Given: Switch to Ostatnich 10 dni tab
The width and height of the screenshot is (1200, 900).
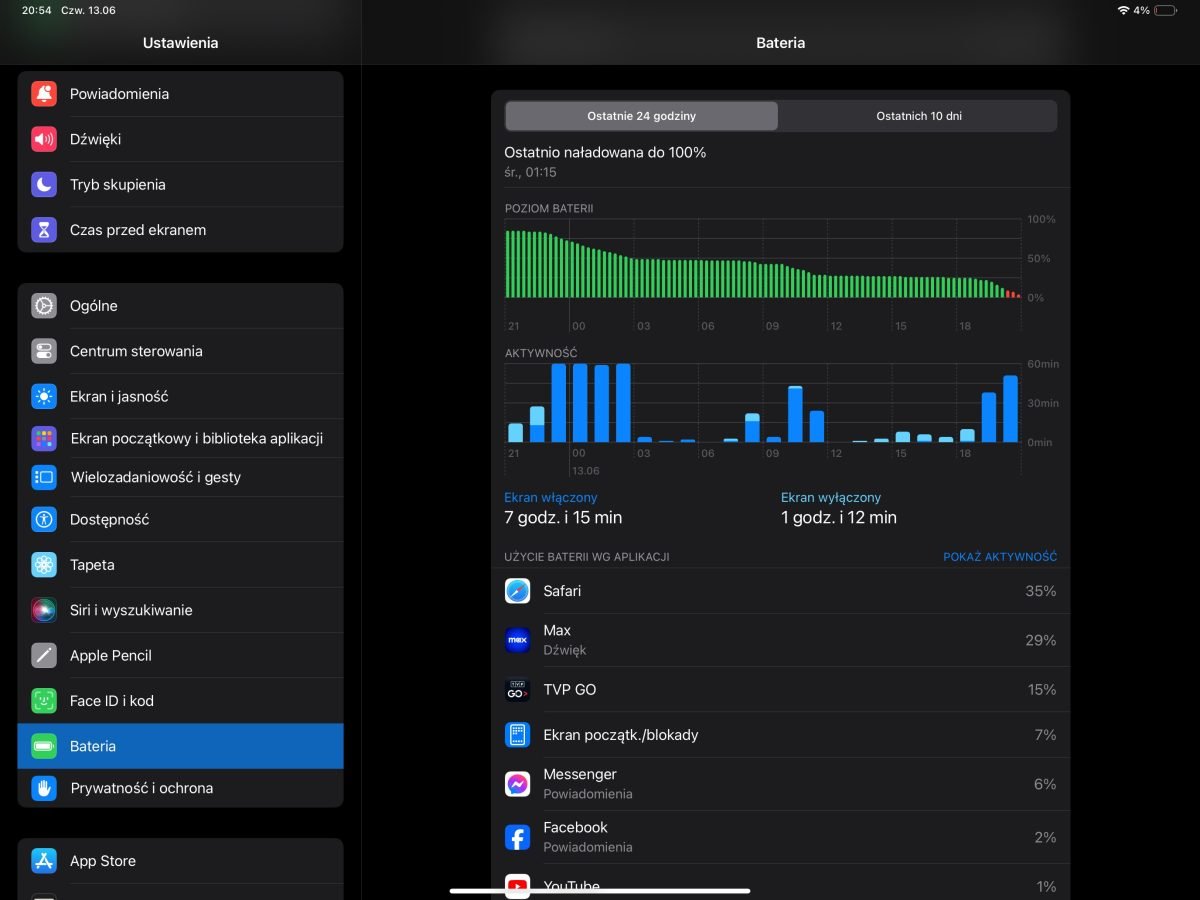Looking at the screenshot, I should coord(919,116).
